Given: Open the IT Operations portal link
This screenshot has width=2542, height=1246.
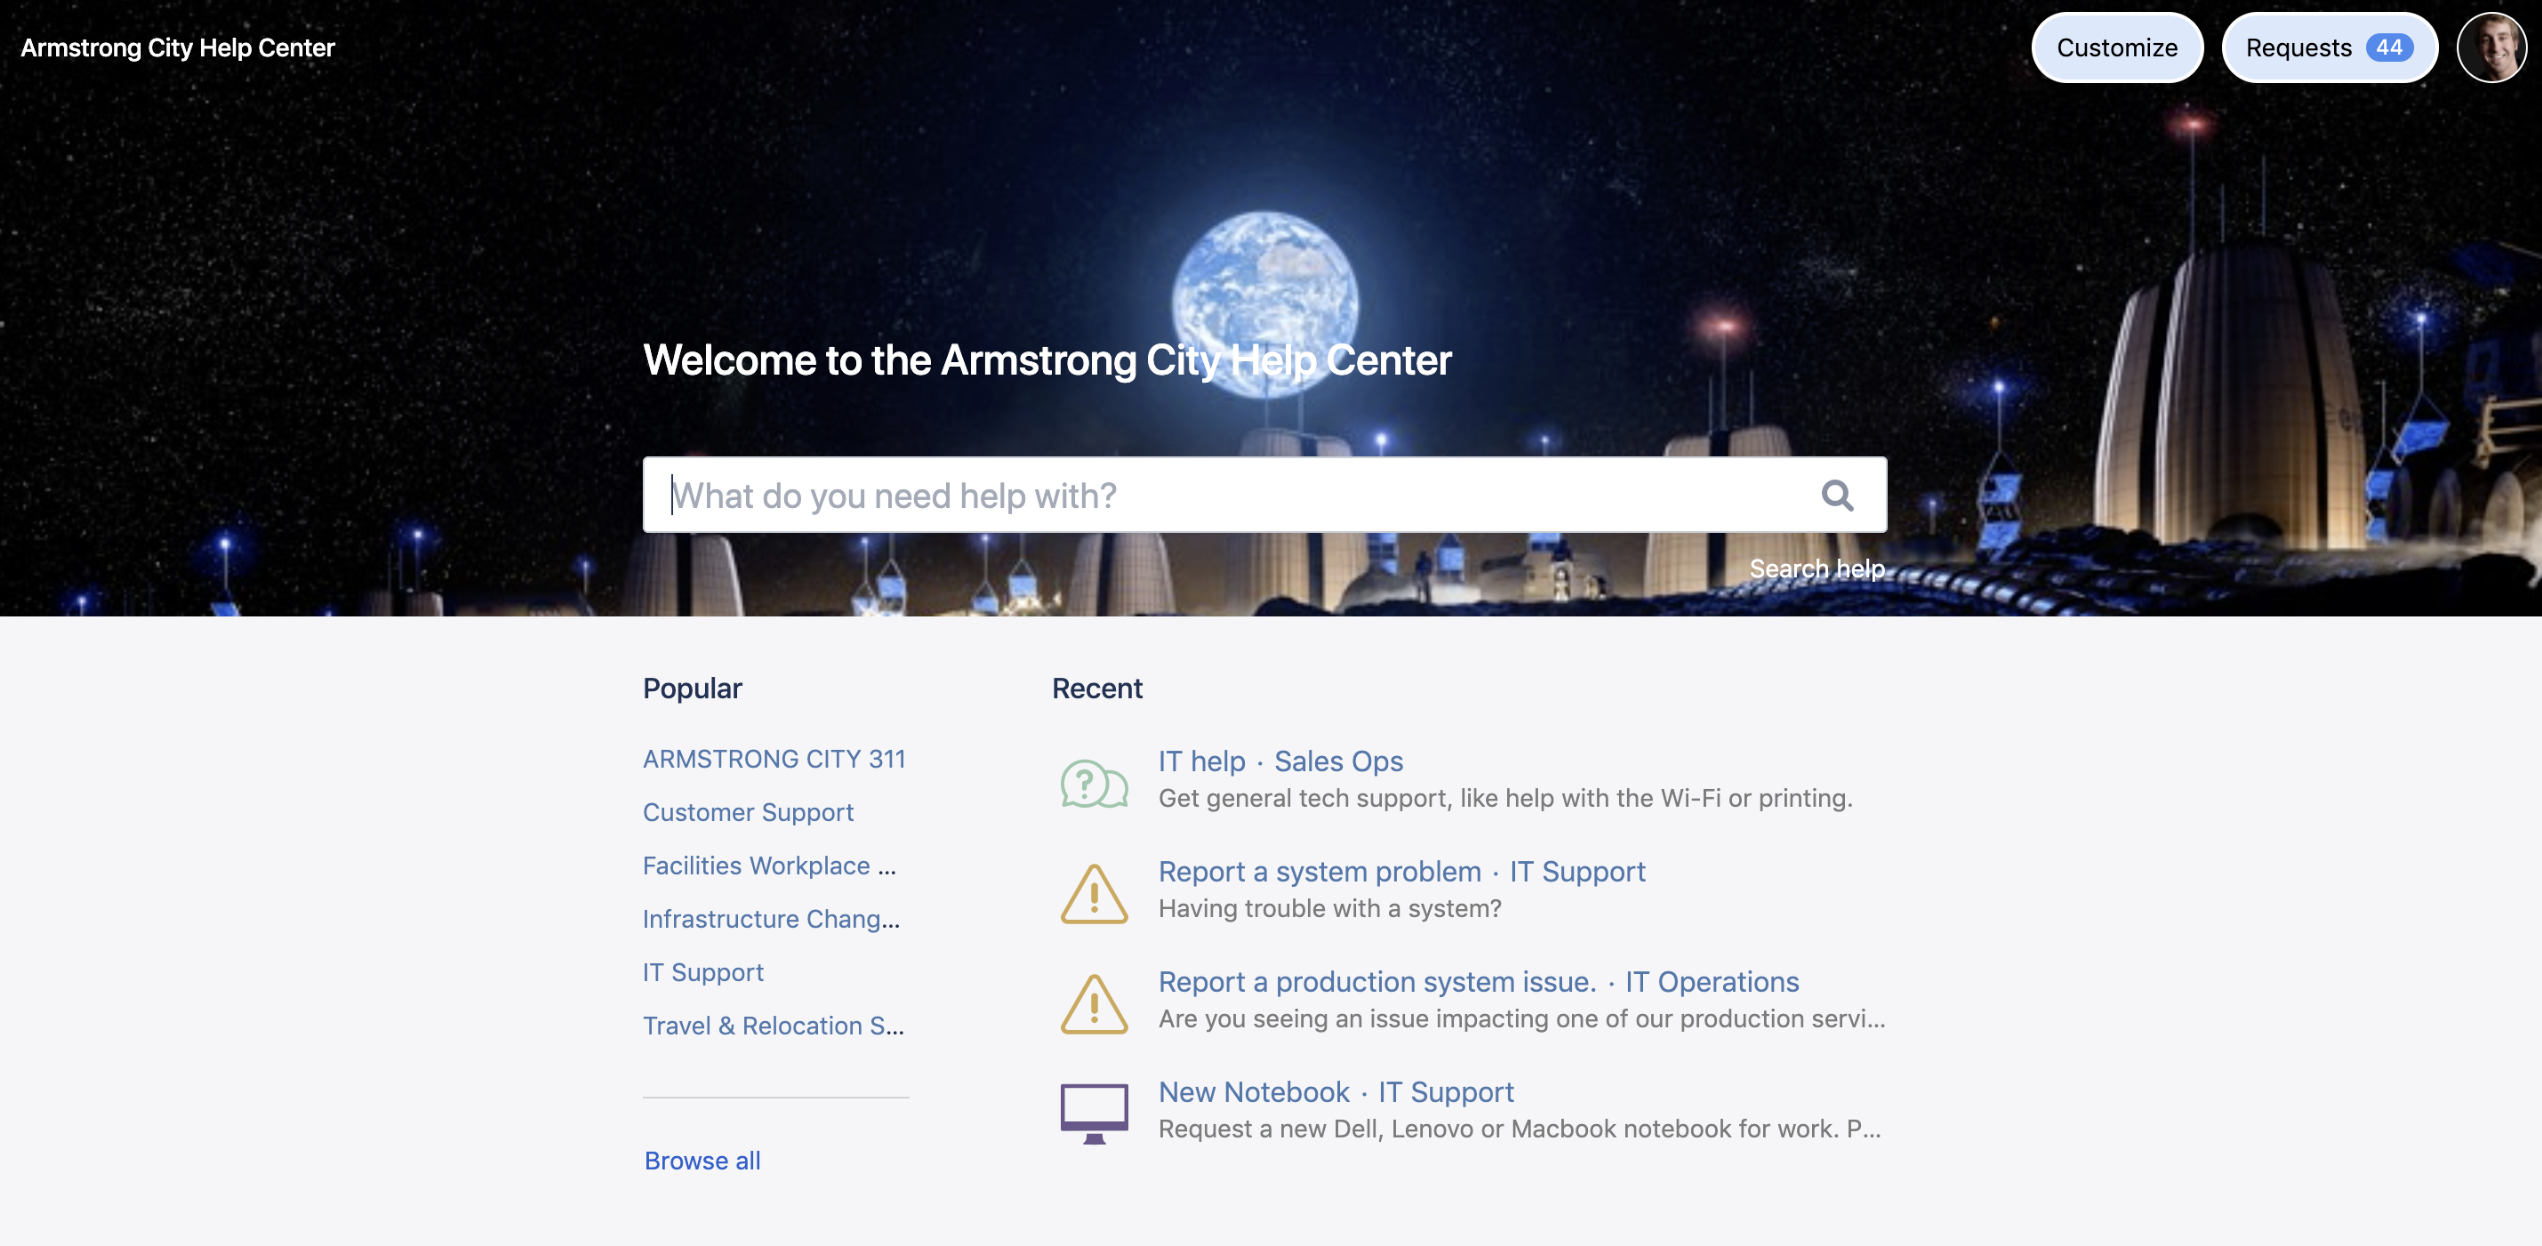Looking at the screenshot, I should tap(1712, 982).
